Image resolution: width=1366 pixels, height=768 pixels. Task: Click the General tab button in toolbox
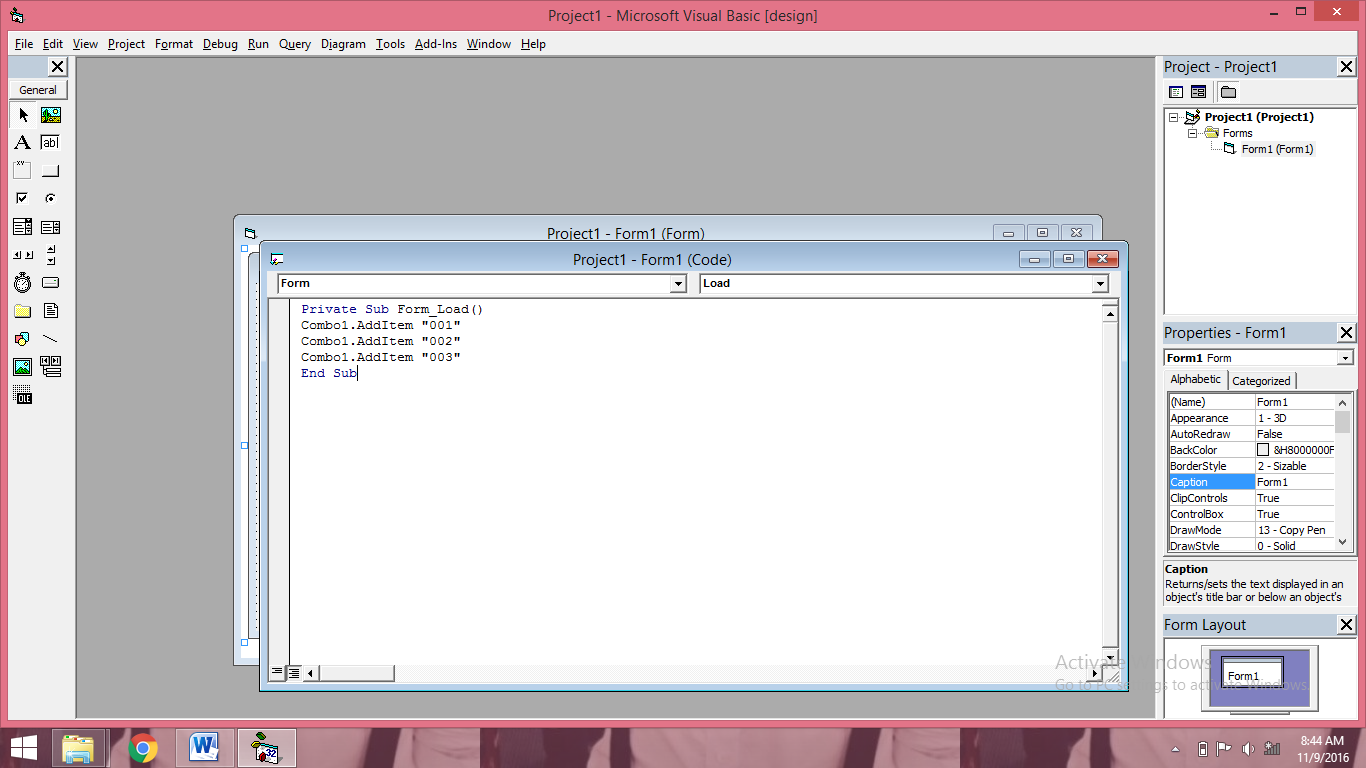click(x=38, y=90)
